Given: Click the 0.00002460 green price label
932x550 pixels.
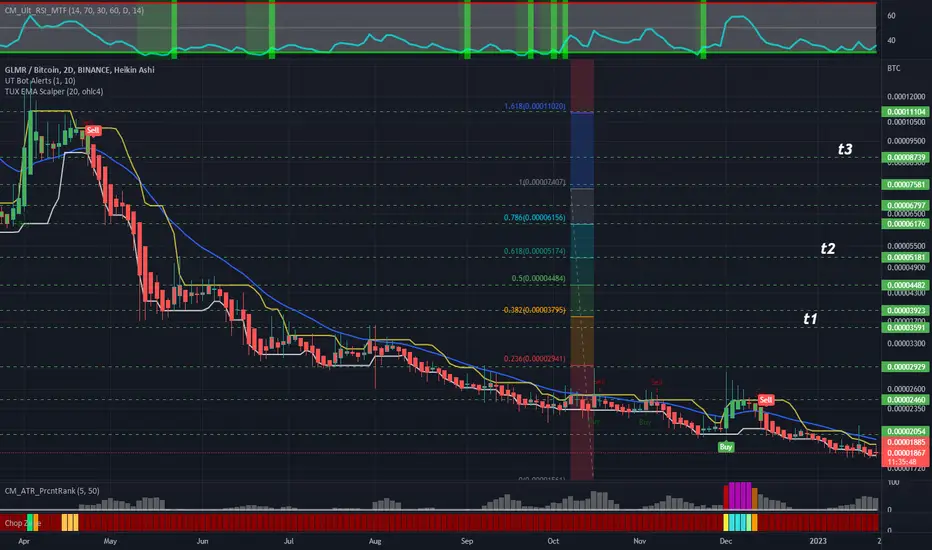Looking at the screenshot, I should 906,400.
